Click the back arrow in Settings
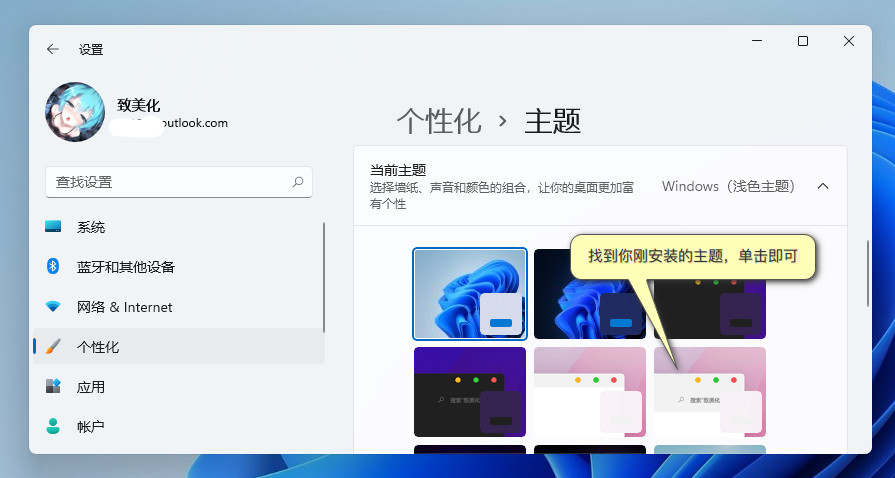The height and width of the screenshot is (478, 895). (x=53, y=49)
